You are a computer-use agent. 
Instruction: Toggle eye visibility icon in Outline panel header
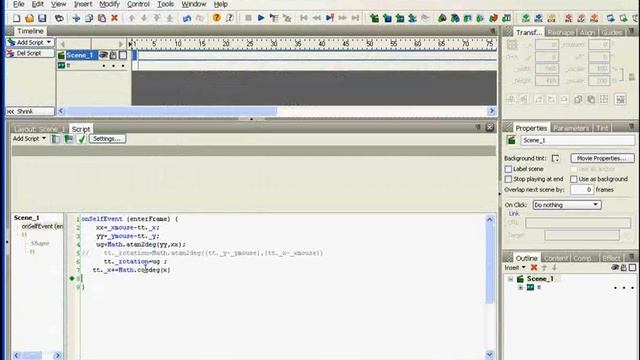[x=615, y=268]
